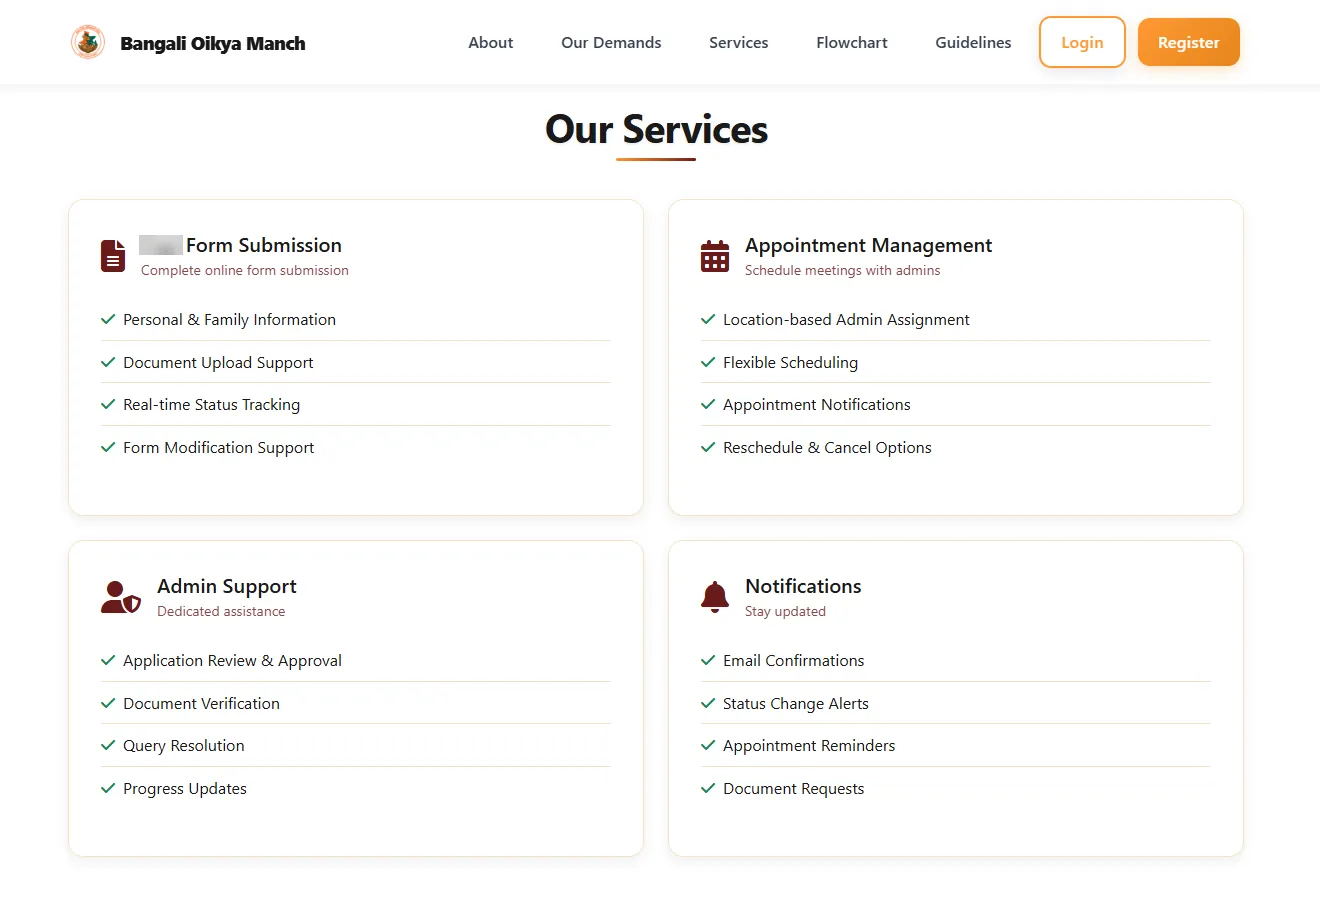Open the About nav item
Screen dimensions: 1320x919
[x=491, y=43]
